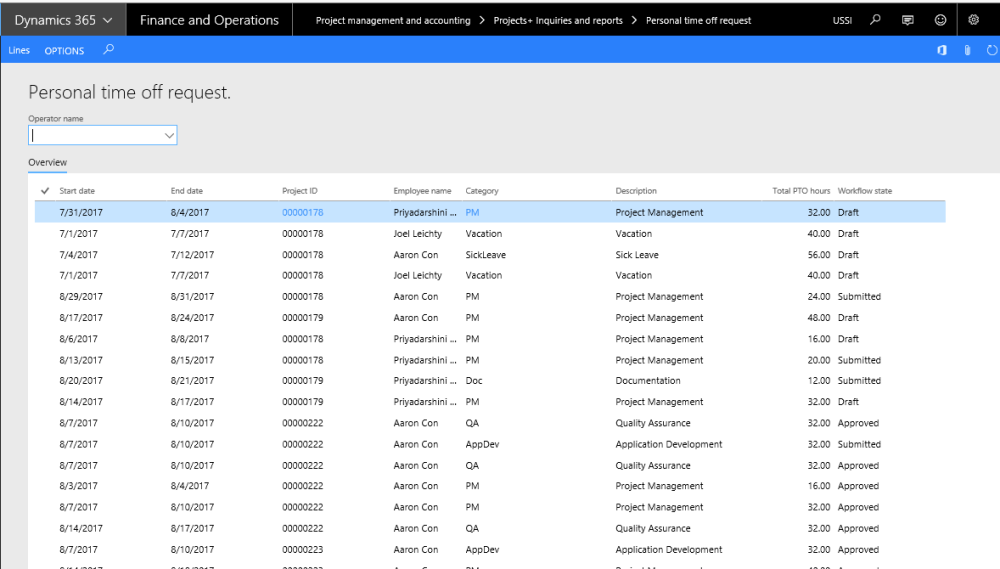Open the global search magnifier in top bar
This screenshot has height=569, width=1000.
click(875, 20)
